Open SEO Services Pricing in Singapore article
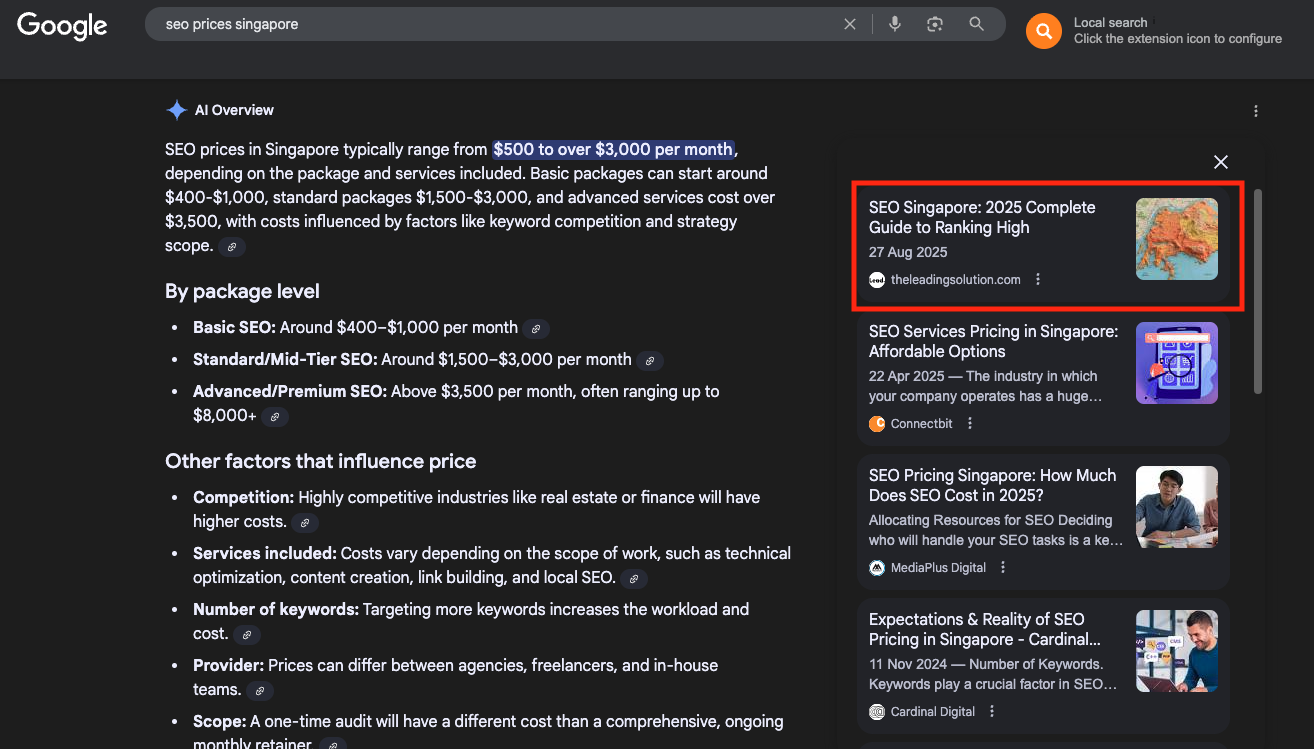This screenshot has width=1314, height=749. point(993,341)
